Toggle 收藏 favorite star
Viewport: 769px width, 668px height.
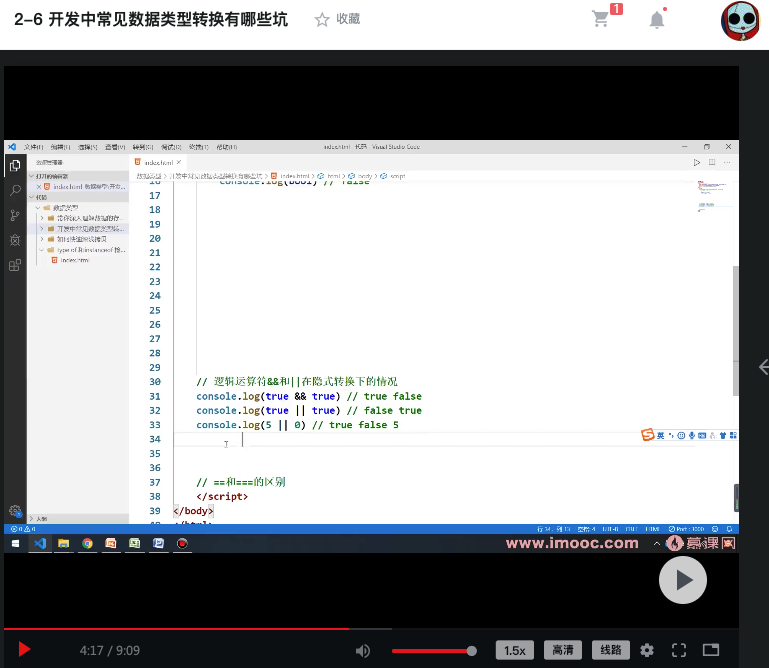(x=322, y=19)
